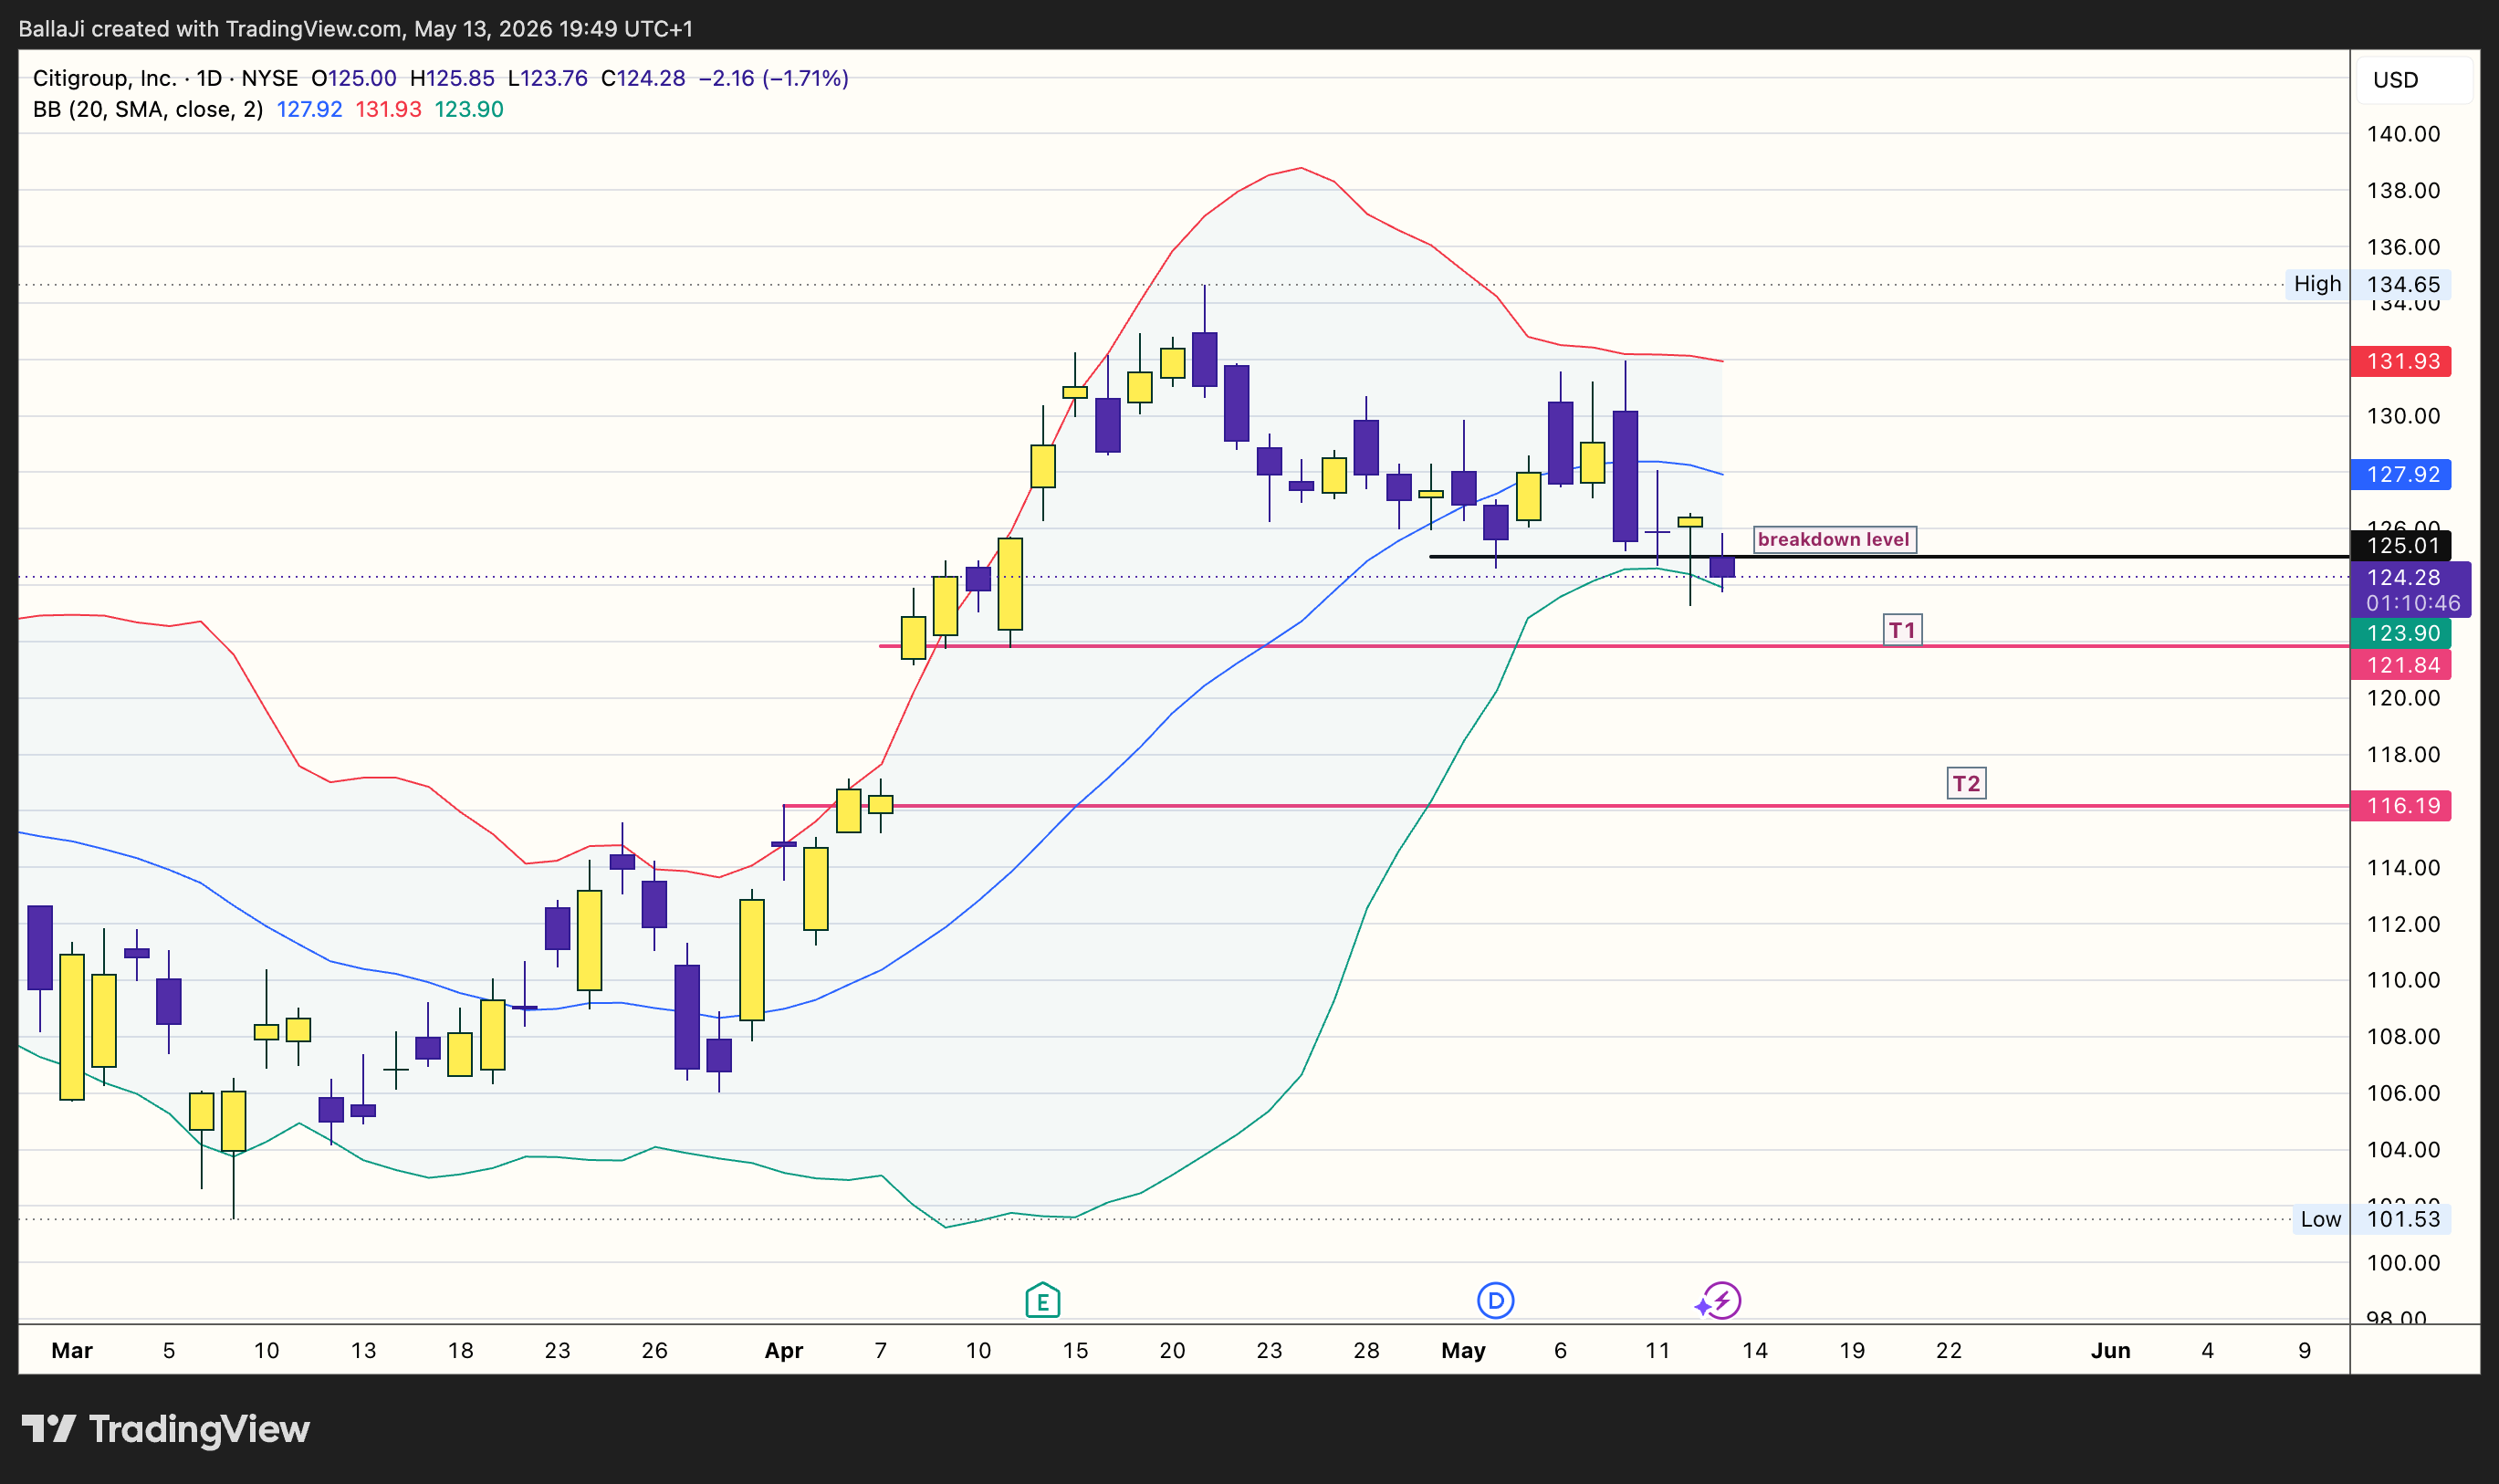This screenshot has height=1484, width=2499.
Task: Click 140.00 on the price axis
Action: [x=2403, y=134]
